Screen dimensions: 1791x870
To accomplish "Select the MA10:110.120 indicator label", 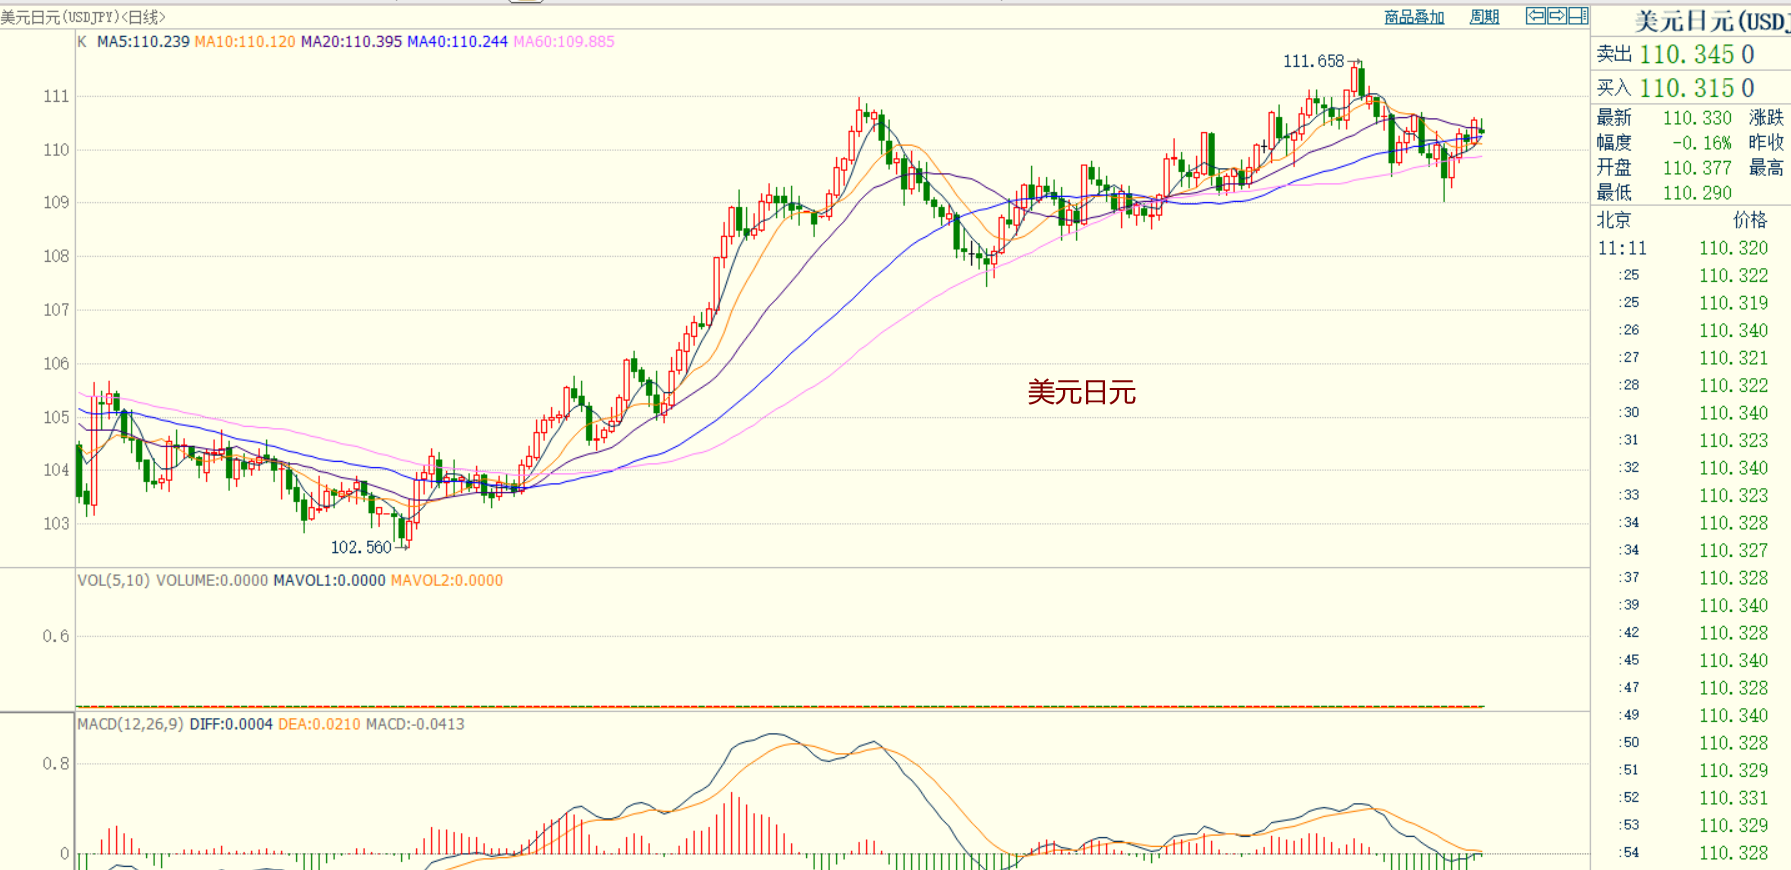I will pyautogui.click(x=245, y=42).
